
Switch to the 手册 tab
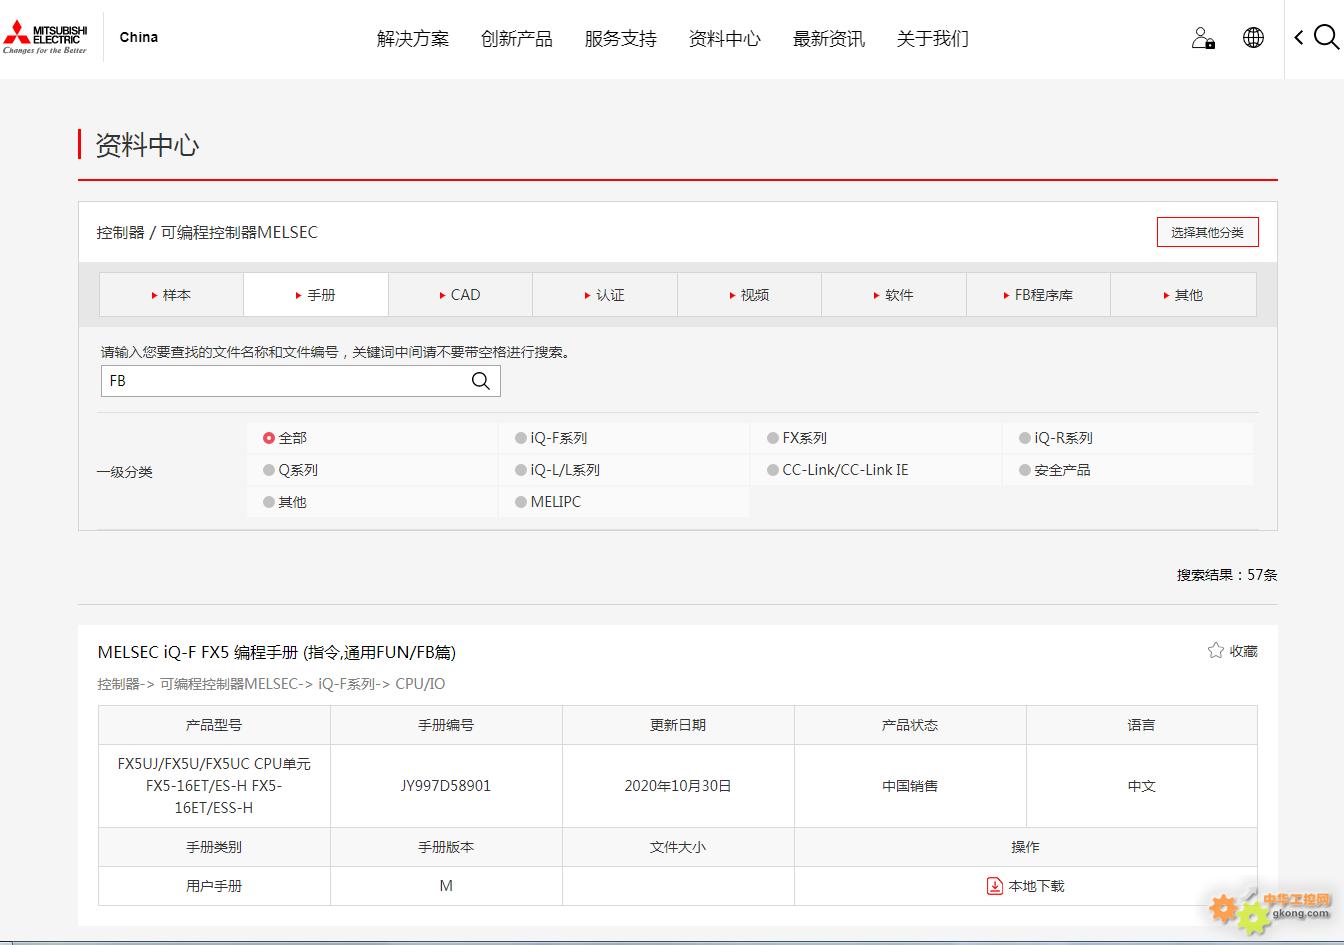(316, 295)
